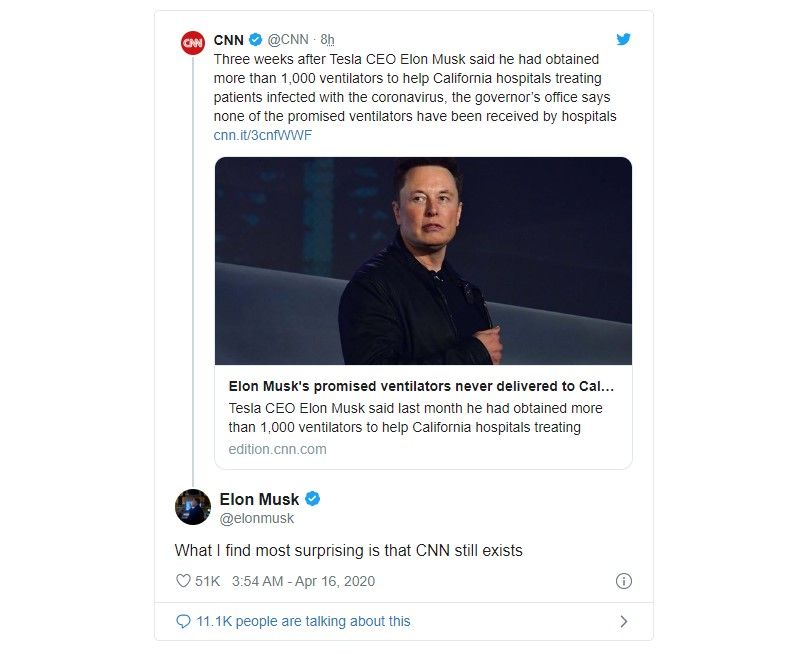The image size is (807, 653).
Task: Click the Twitter bird logo
Action: coord(624,40)
